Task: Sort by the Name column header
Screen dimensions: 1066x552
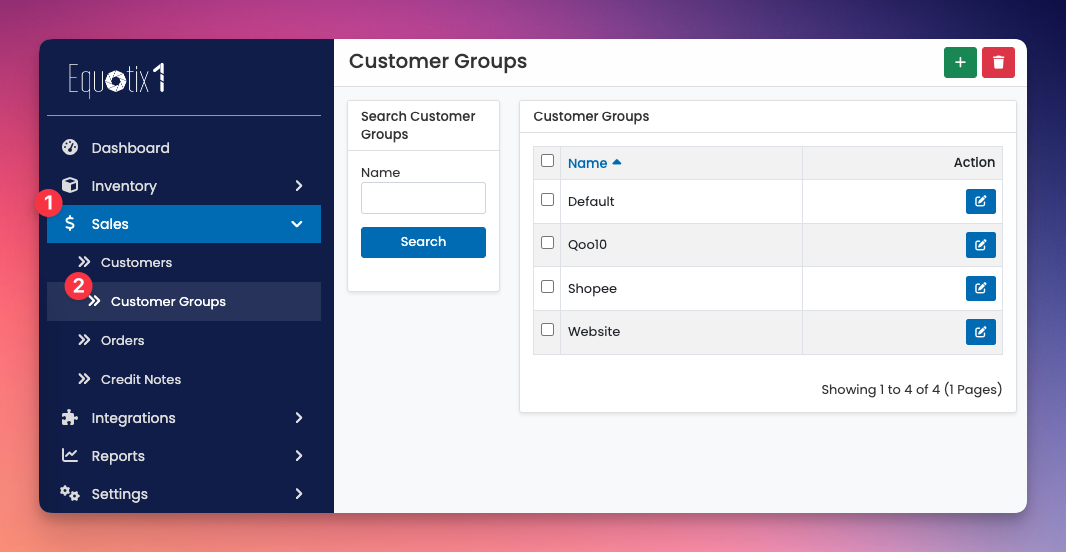Action: (588, 163)
